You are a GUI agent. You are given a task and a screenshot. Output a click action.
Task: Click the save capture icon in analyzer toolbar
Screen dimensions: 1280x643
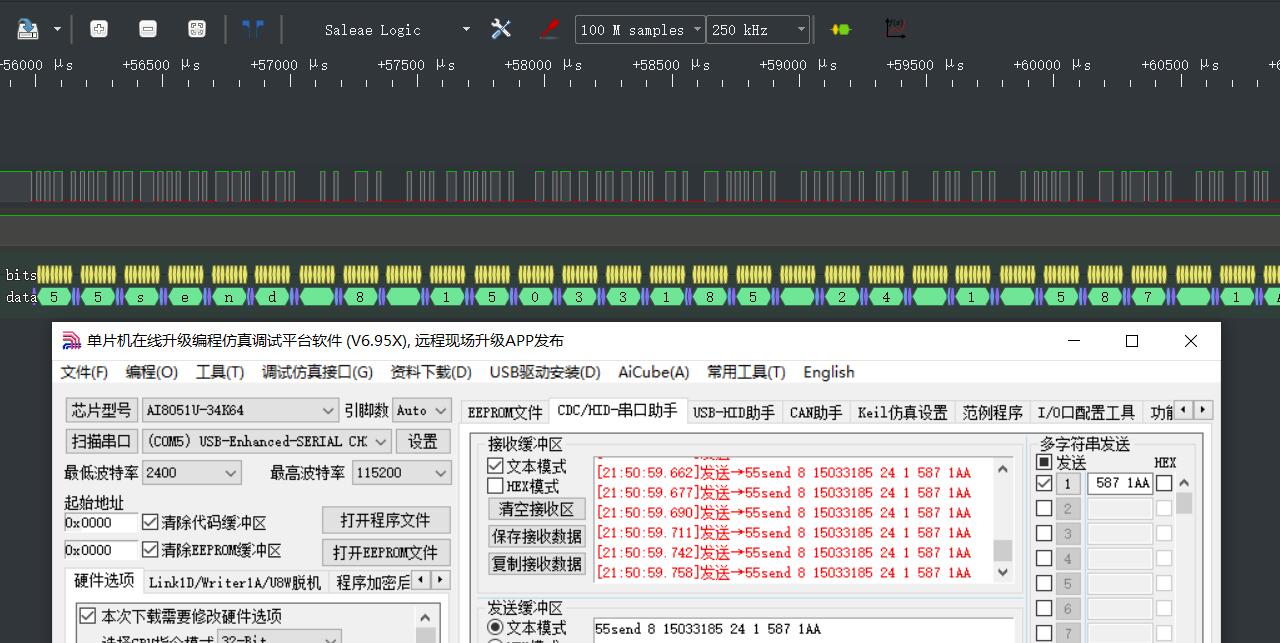pos(27,29)
